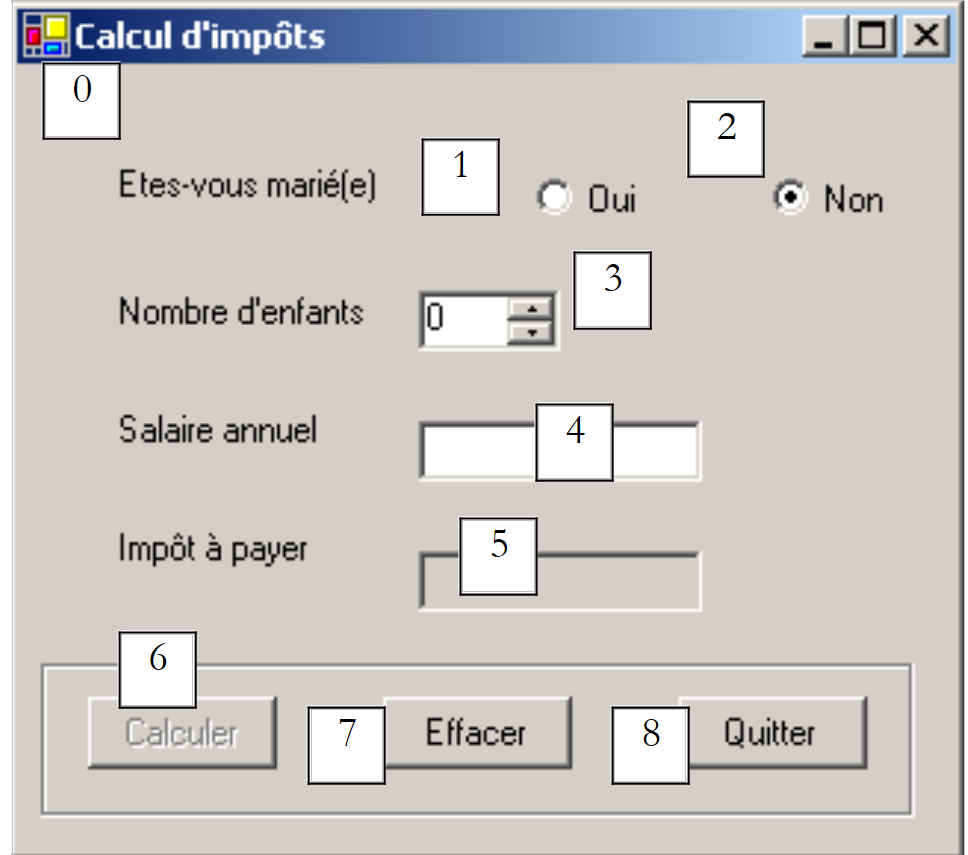Select the Oui radio button
Screen dimensions: 968x855
553,198
